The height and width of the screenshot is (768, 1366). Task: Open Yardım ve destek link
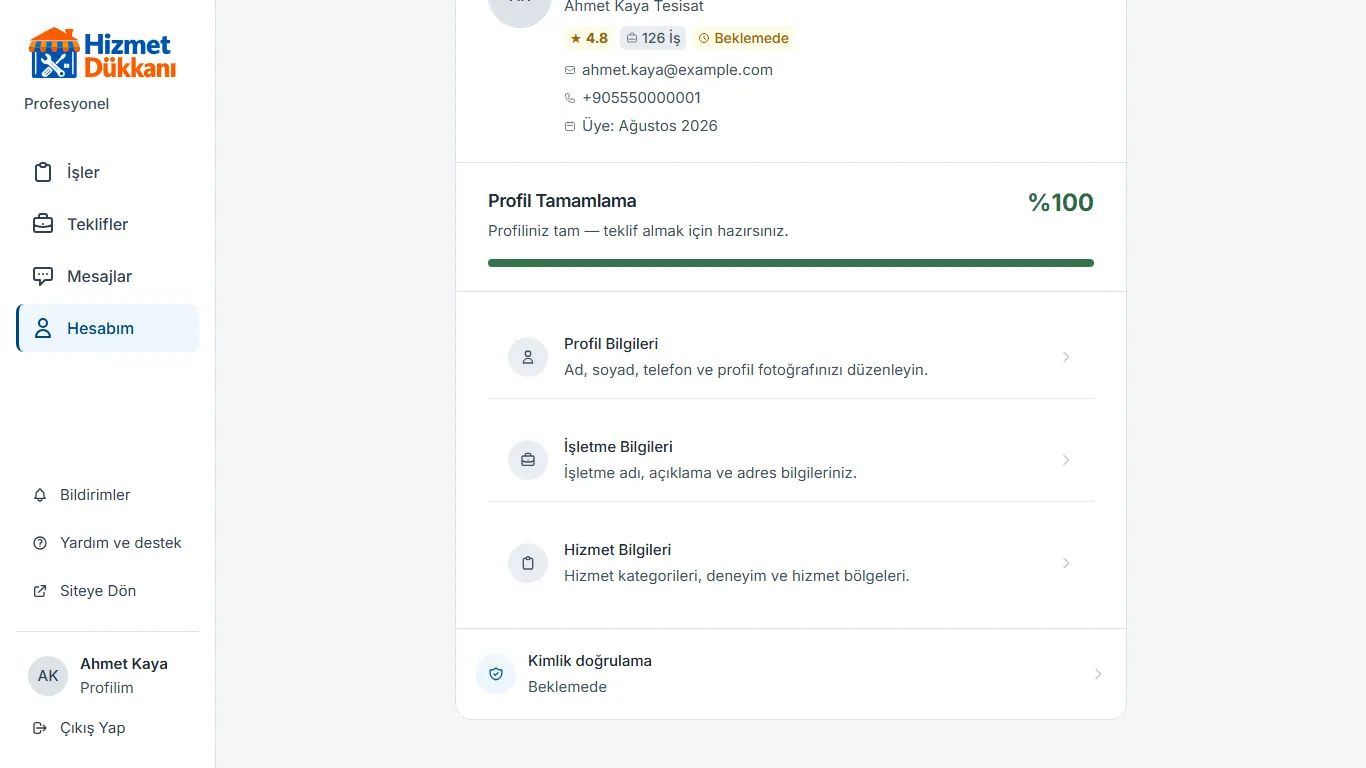click(x=108, y=543)
